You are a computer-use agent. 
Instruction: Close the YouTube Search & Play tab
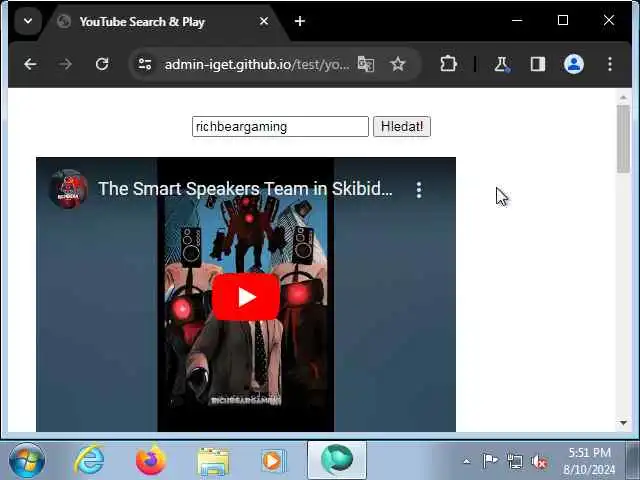(264, 21)
